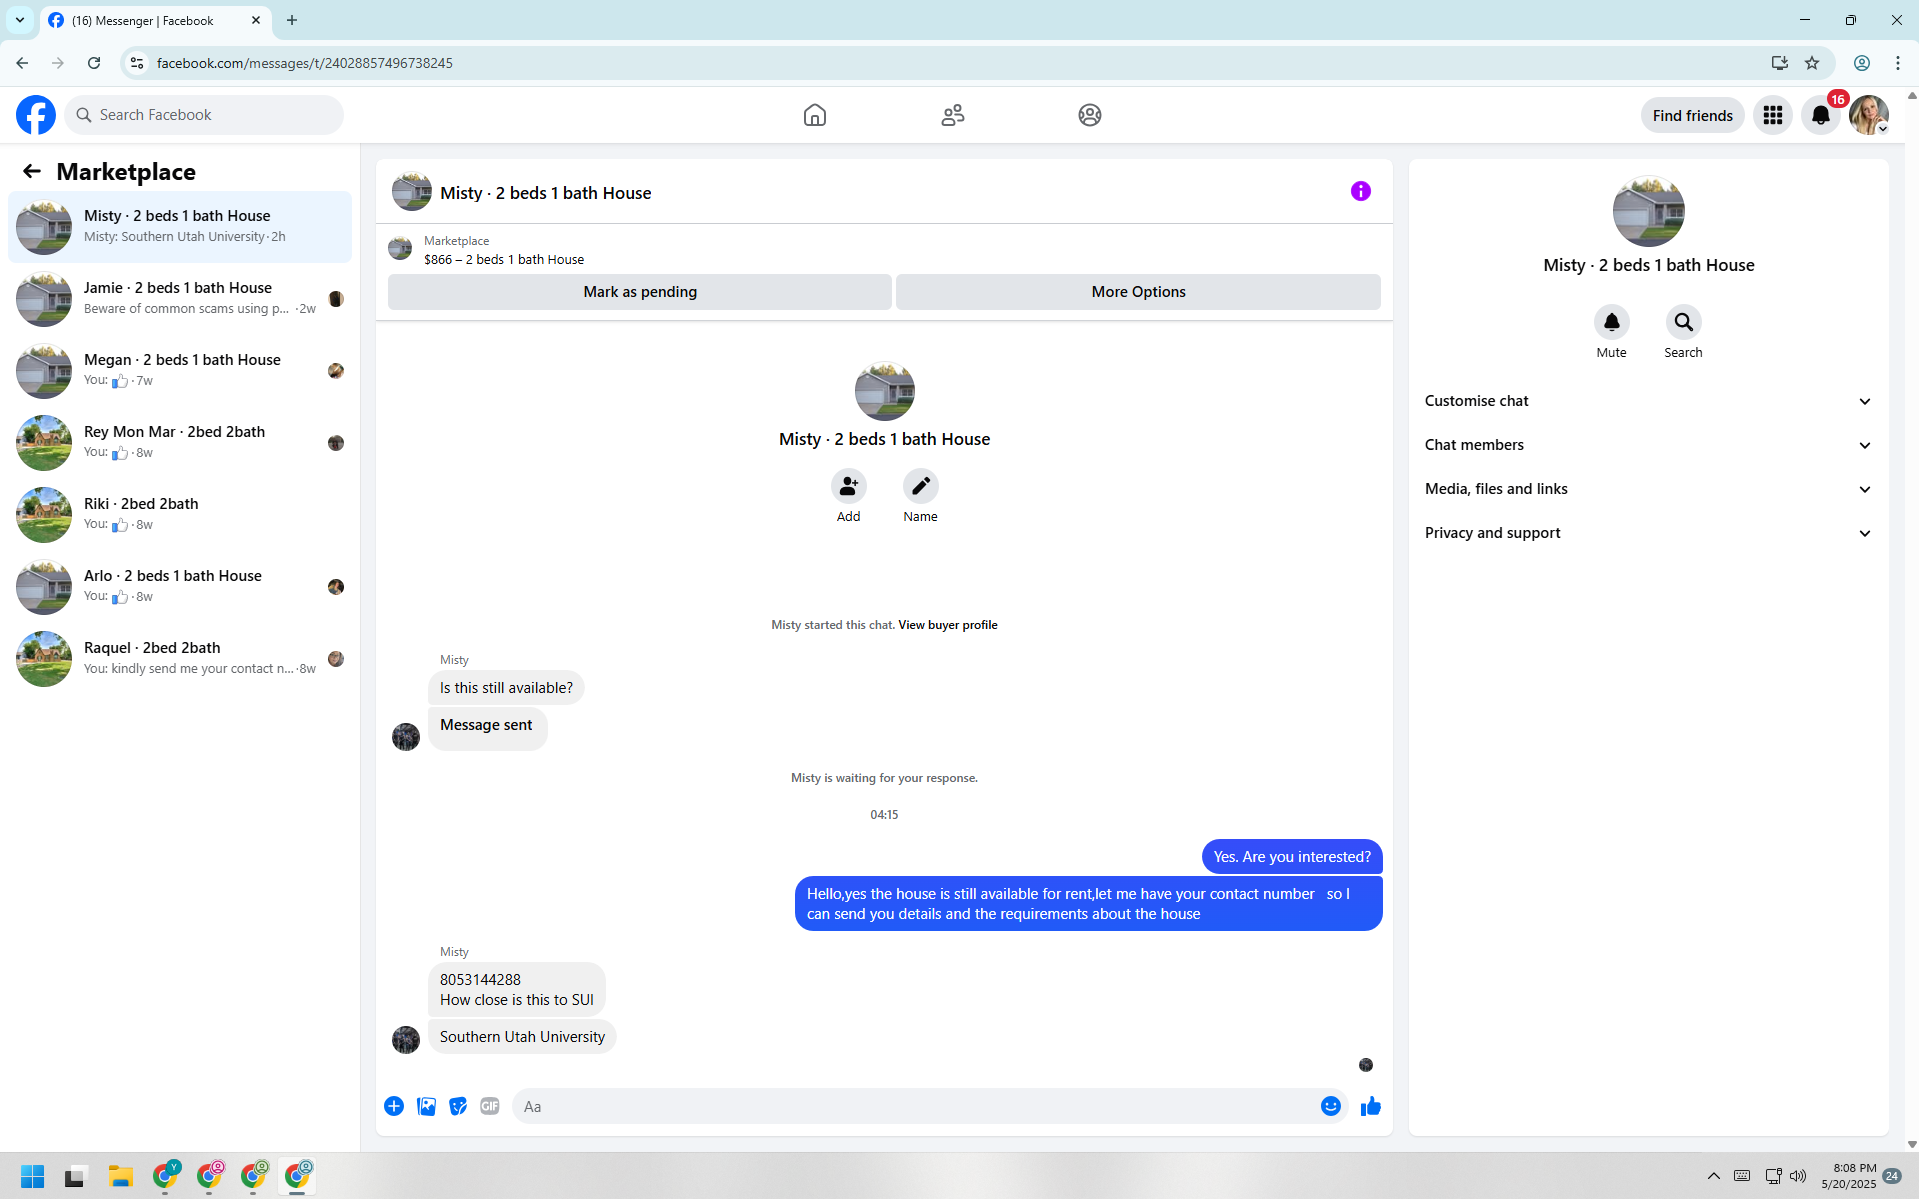Open Rey Mon Mar 2bed 2bath conversation
1919x1199 pixels.
[x=180, y=443]
